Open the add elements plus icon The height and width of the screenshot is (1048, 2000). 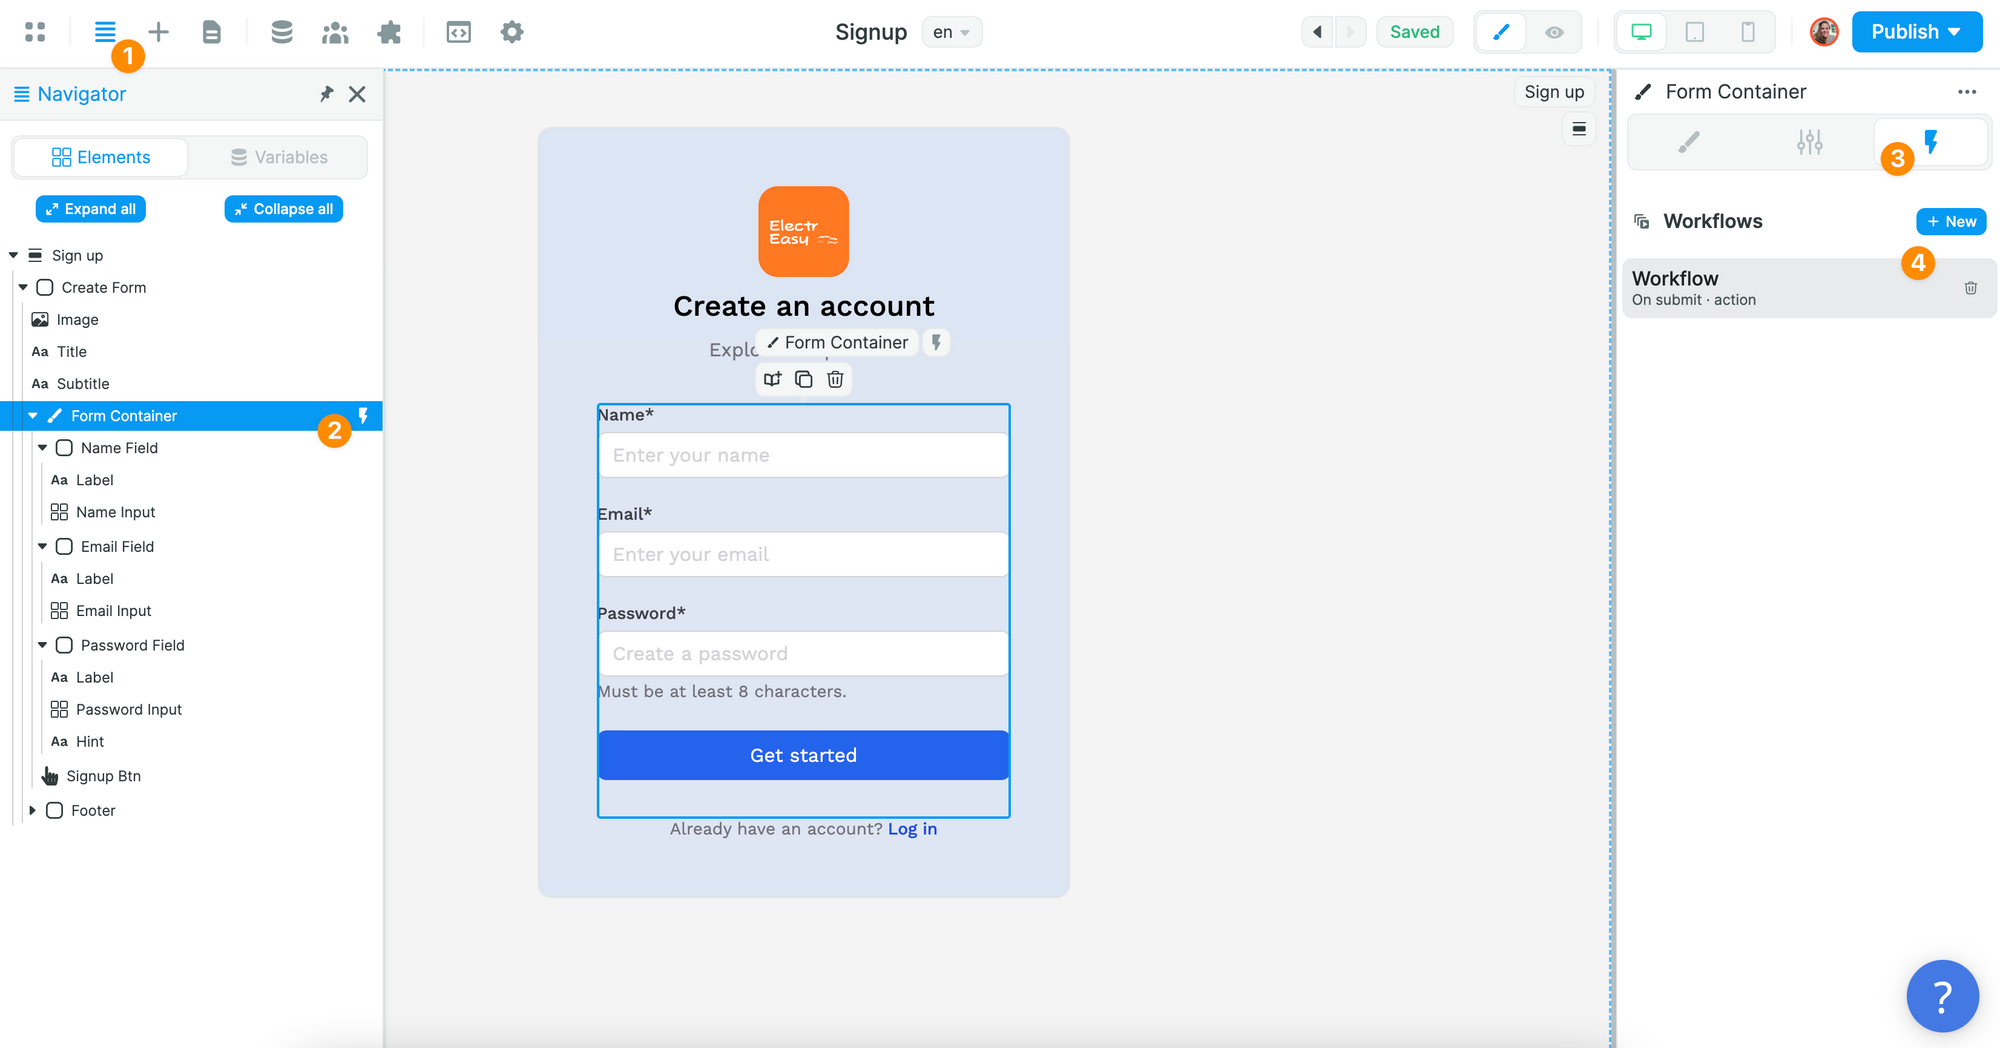tap(158, 32)
